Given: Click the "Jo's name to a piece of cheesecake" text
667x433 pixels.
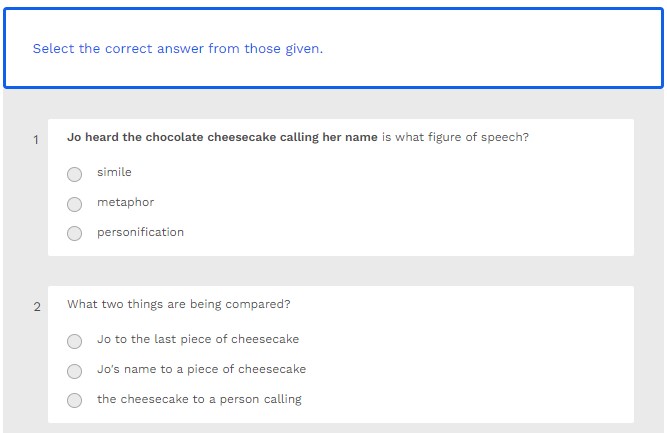Looking at the screenshot, I should pos(201,369).
